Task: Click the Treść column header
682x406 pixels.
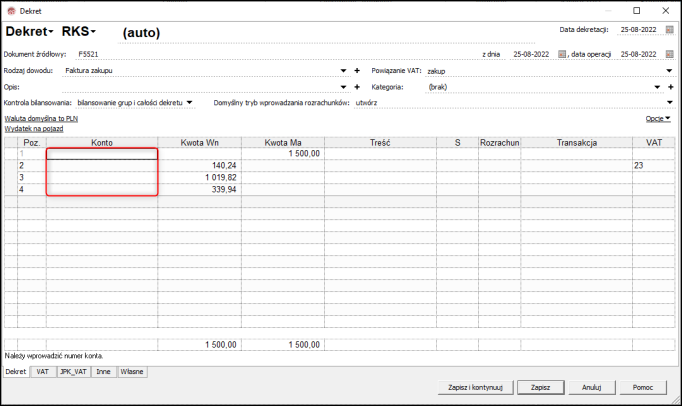Action: tap(380, 142)
